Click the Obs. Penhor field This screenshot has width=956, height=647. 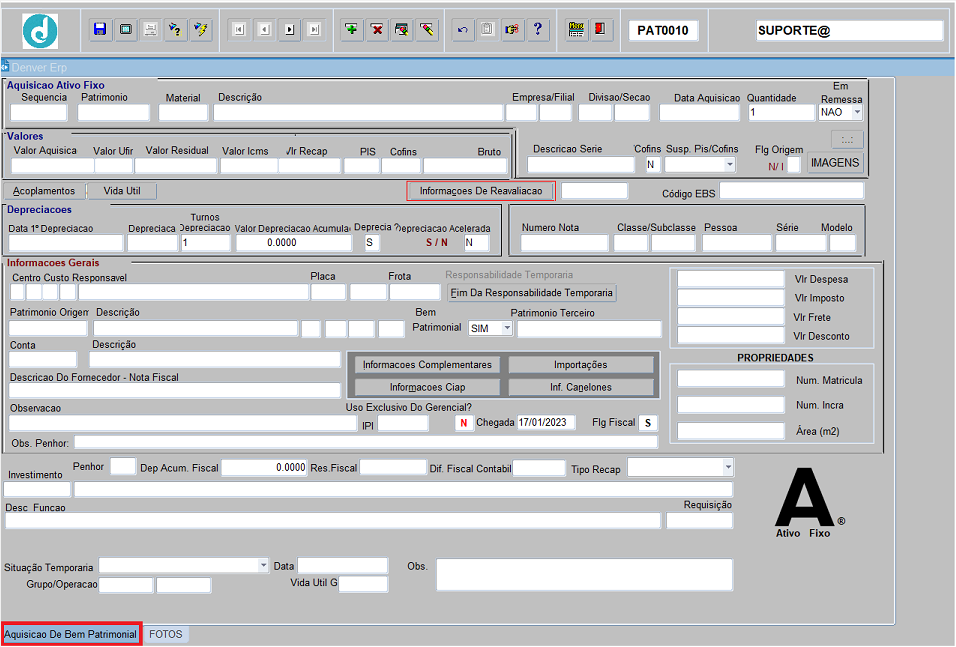click(x=366, y=442)
